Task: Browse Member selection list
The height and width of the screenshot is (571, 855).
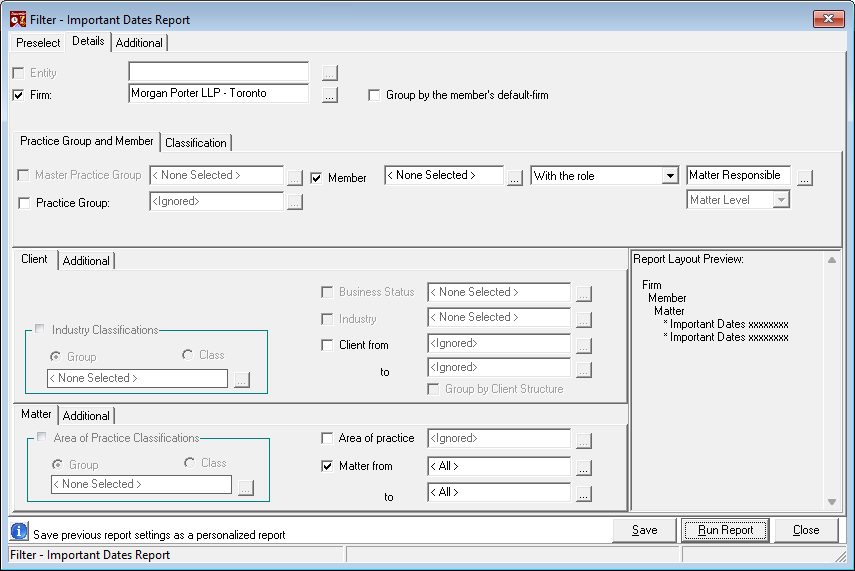Action: 515,177
